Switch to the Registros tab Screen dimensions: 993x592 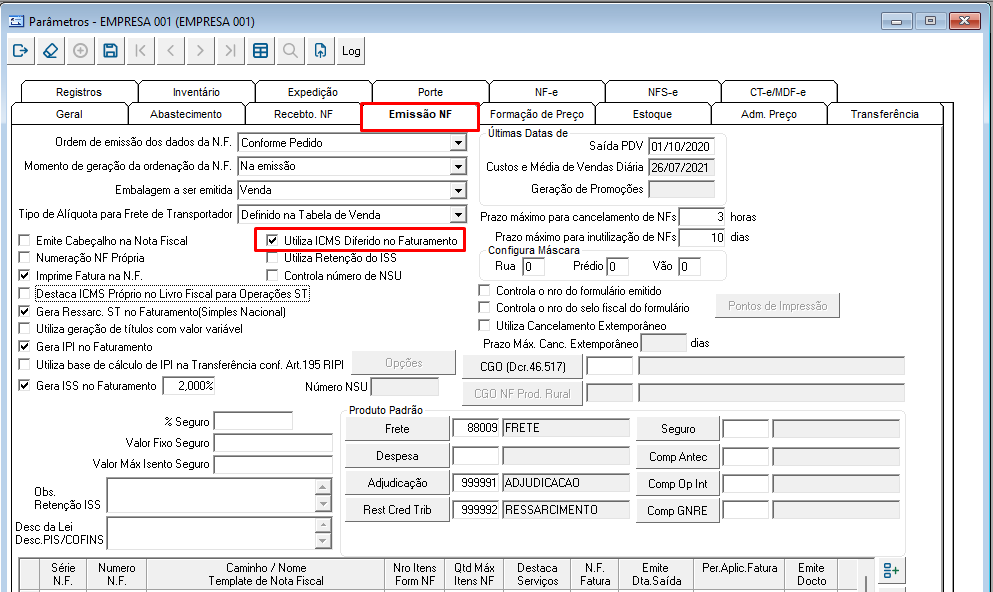point(79,92)
